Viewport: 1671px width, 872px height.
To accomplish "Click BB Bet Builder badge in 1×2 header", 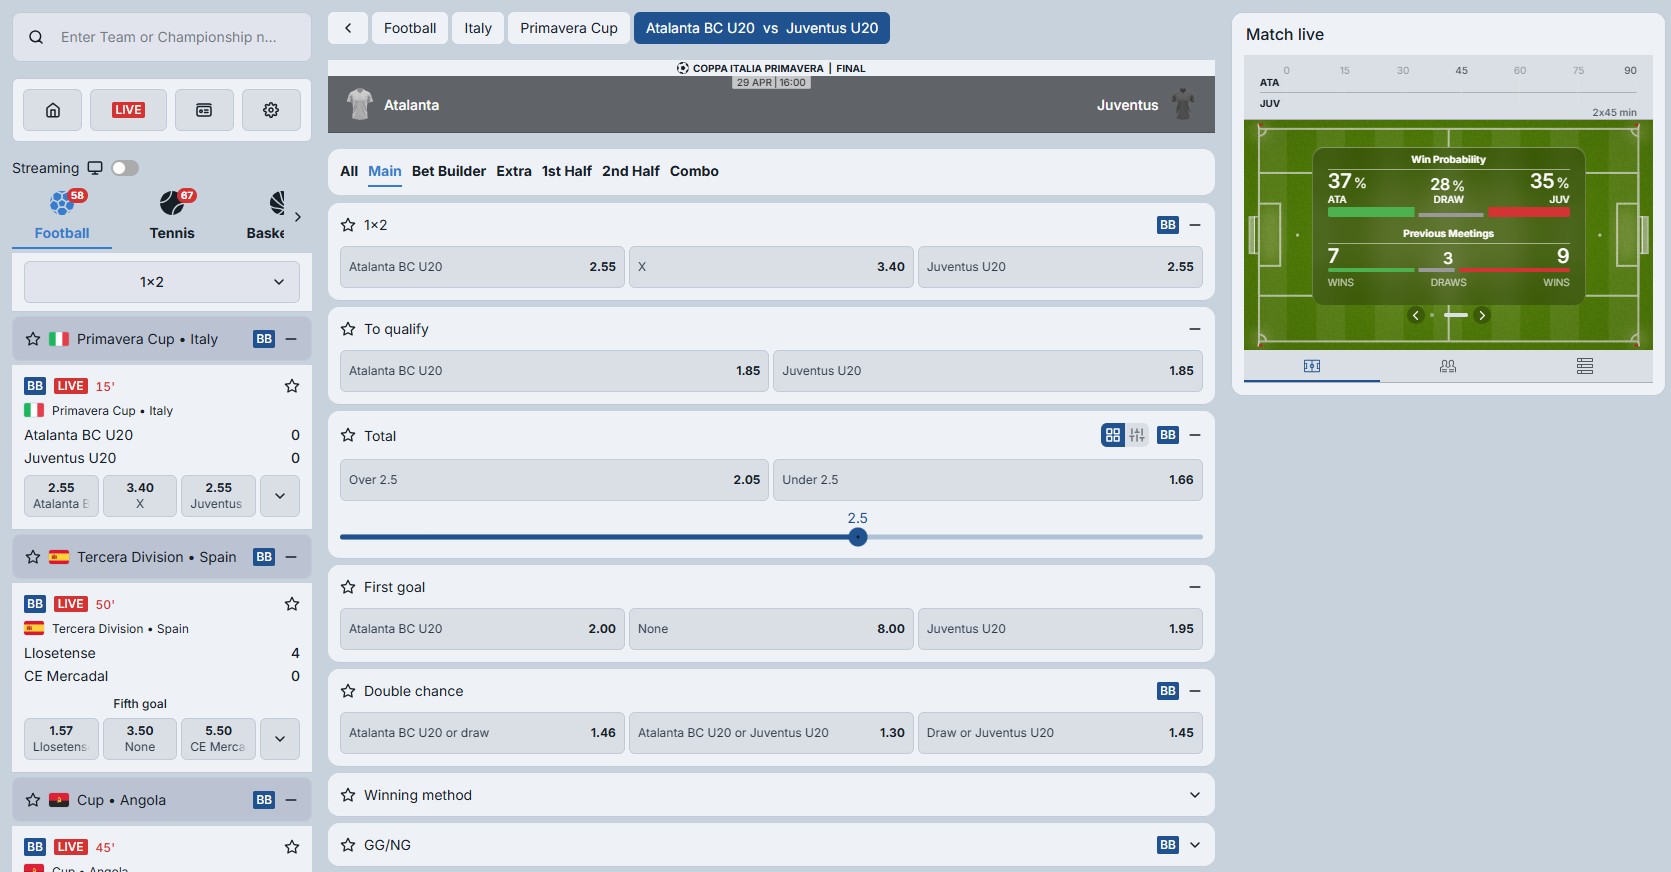I will coord(1168,225).
